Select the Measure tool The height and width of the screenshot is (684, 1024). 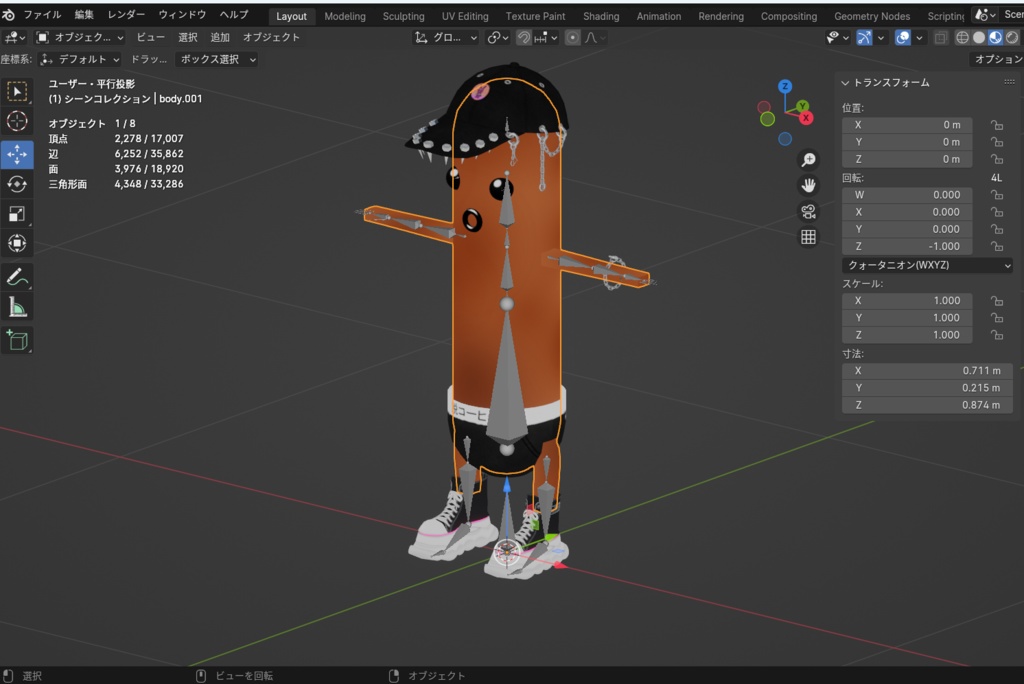pos(17,307)
